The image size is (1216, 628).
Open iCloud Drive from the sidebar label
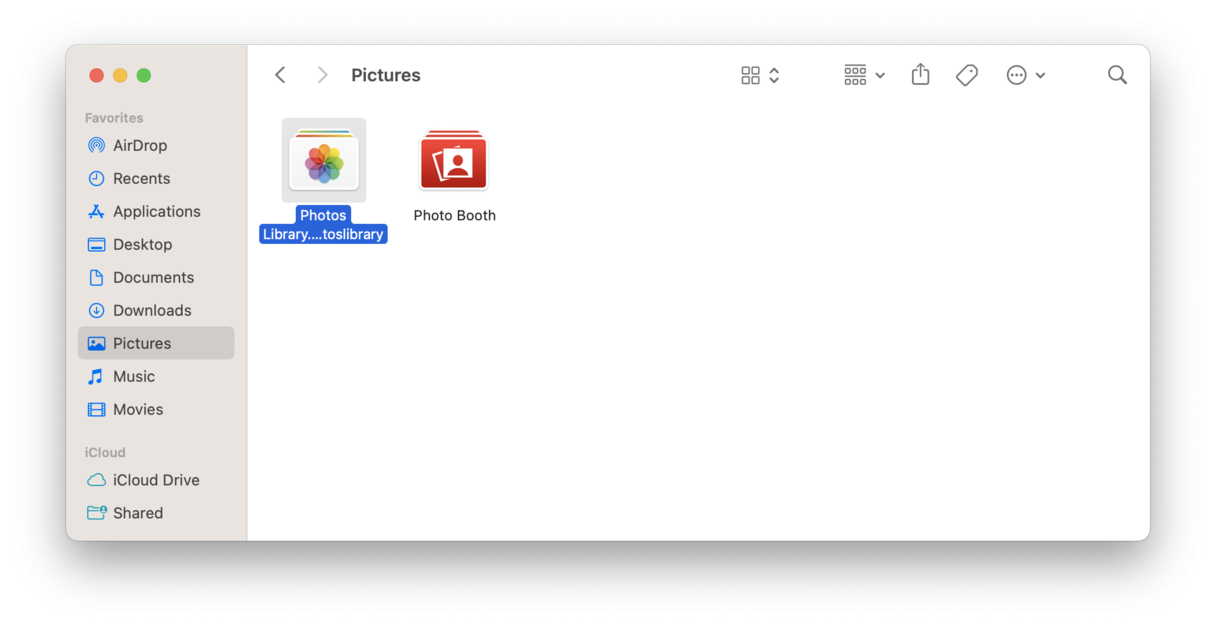[x=156, y=480]
